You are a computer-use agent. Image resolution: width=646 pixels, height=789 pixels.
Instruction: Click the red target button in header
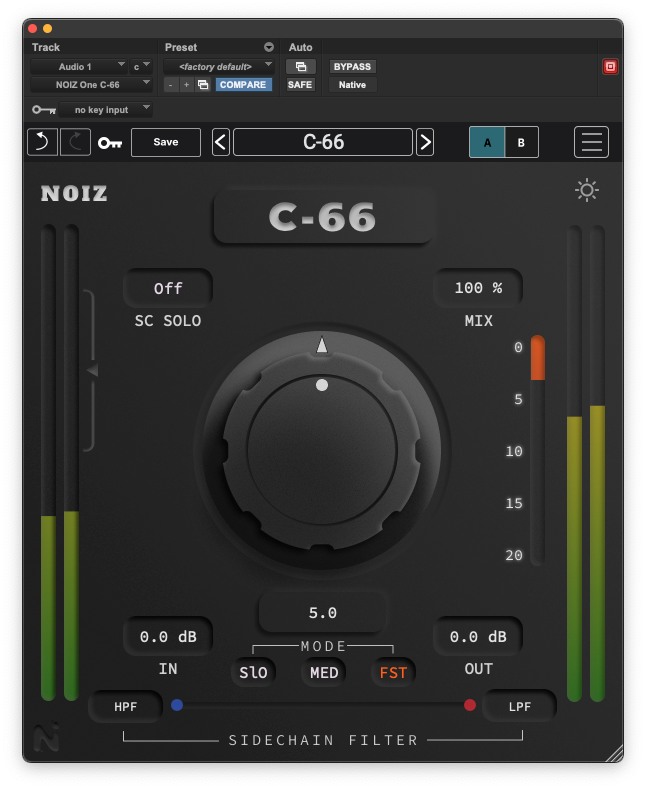pos(610,67)
